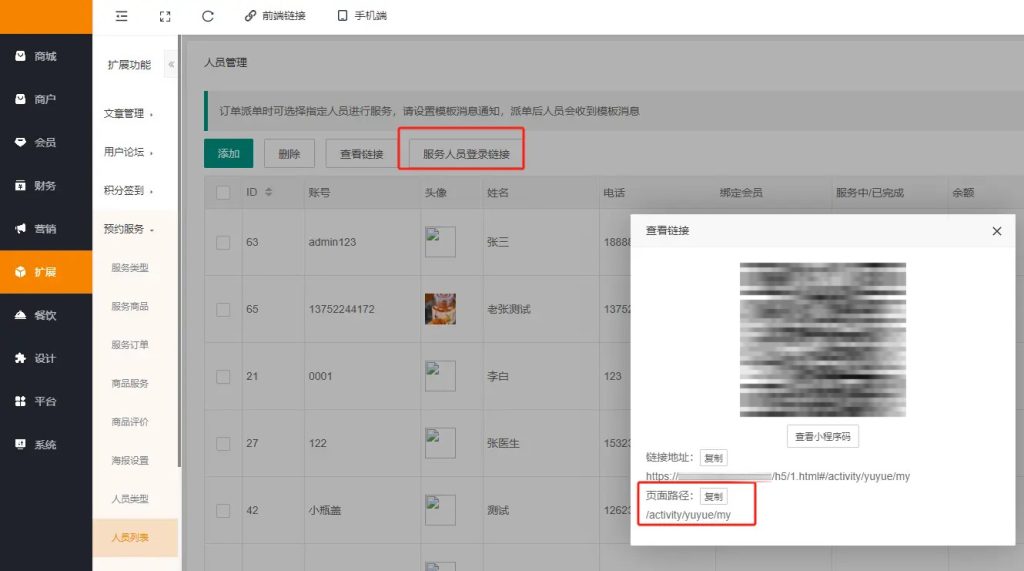The width and height of the screenshot is (1024, 571).
Task: Select the 扩展 sidebar item
Action: tap(46, 272)
